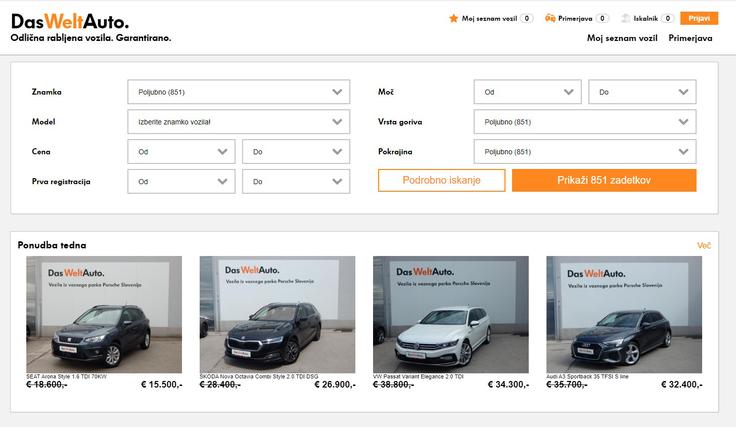Open the Pokrajina dropdown
Image resolution: width=736 pixels, height=427 pixels.
click(x=585, y=152)
